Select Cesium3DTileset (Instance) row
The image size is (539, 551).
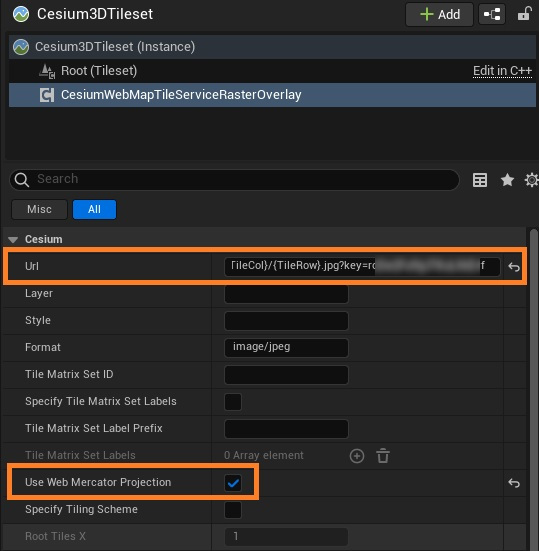[x=272, y=47]
